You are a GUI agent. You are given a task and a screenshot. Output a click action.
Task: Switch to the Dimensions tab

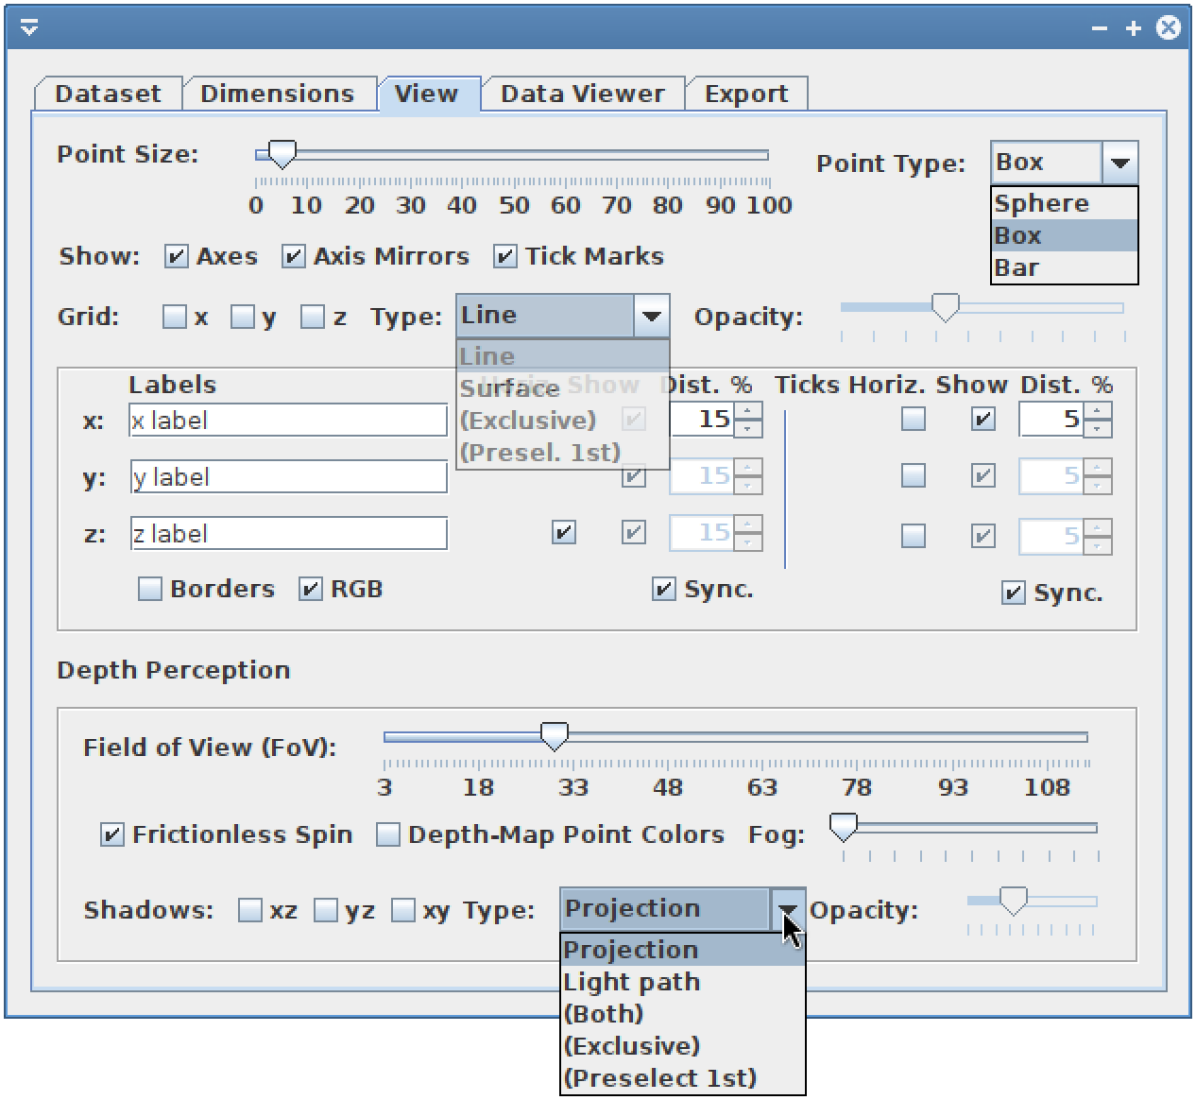point(277,94)
